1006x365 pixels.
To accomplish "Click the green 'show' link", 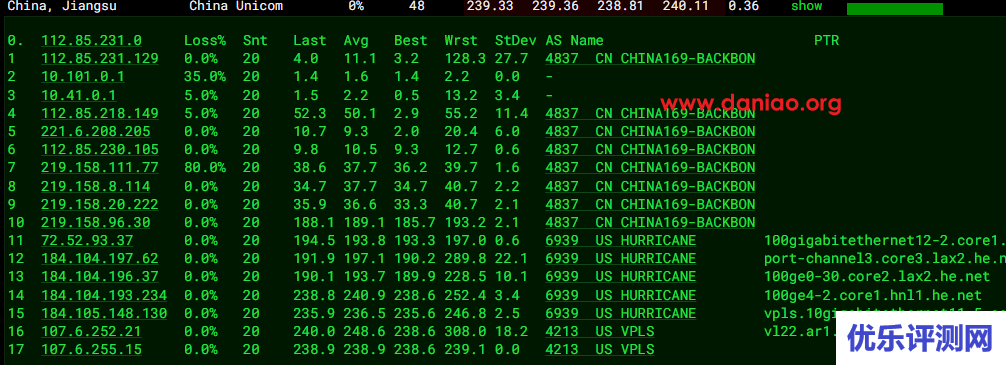I will pyautogui.click(x=806, y=6).
